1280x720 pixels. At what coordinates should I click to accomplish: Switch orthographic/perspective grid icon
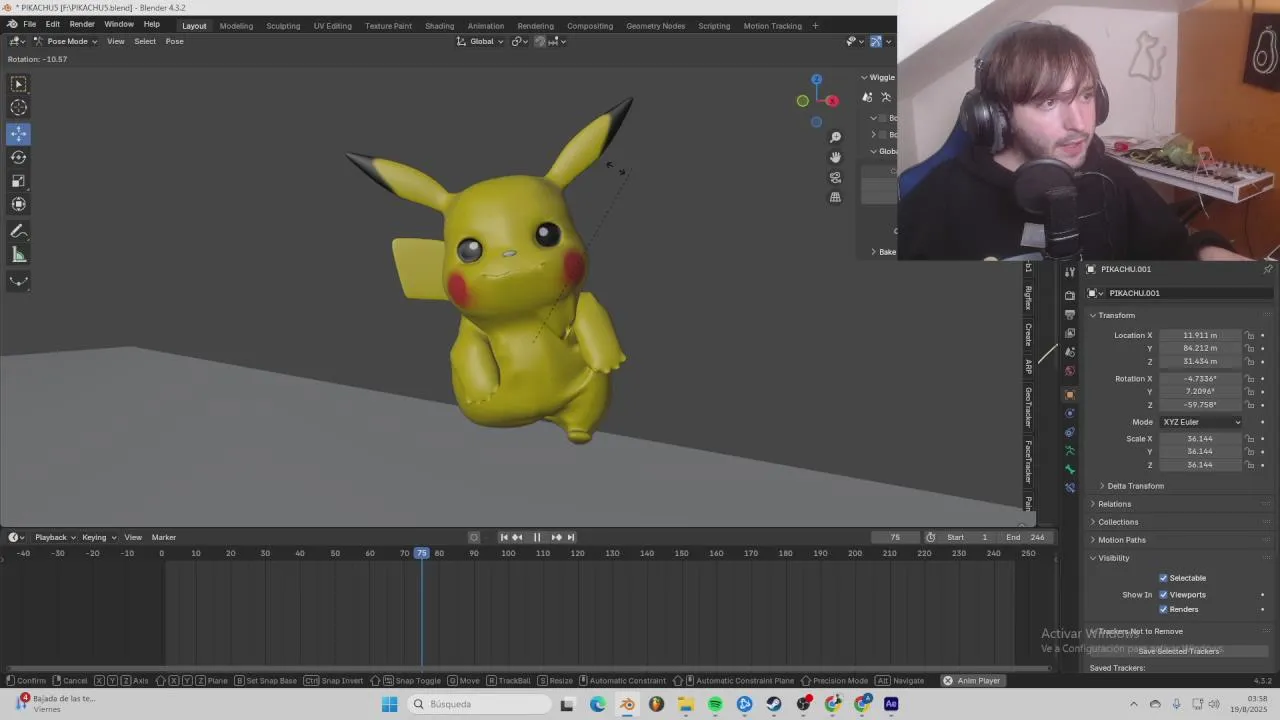(836, 197)
